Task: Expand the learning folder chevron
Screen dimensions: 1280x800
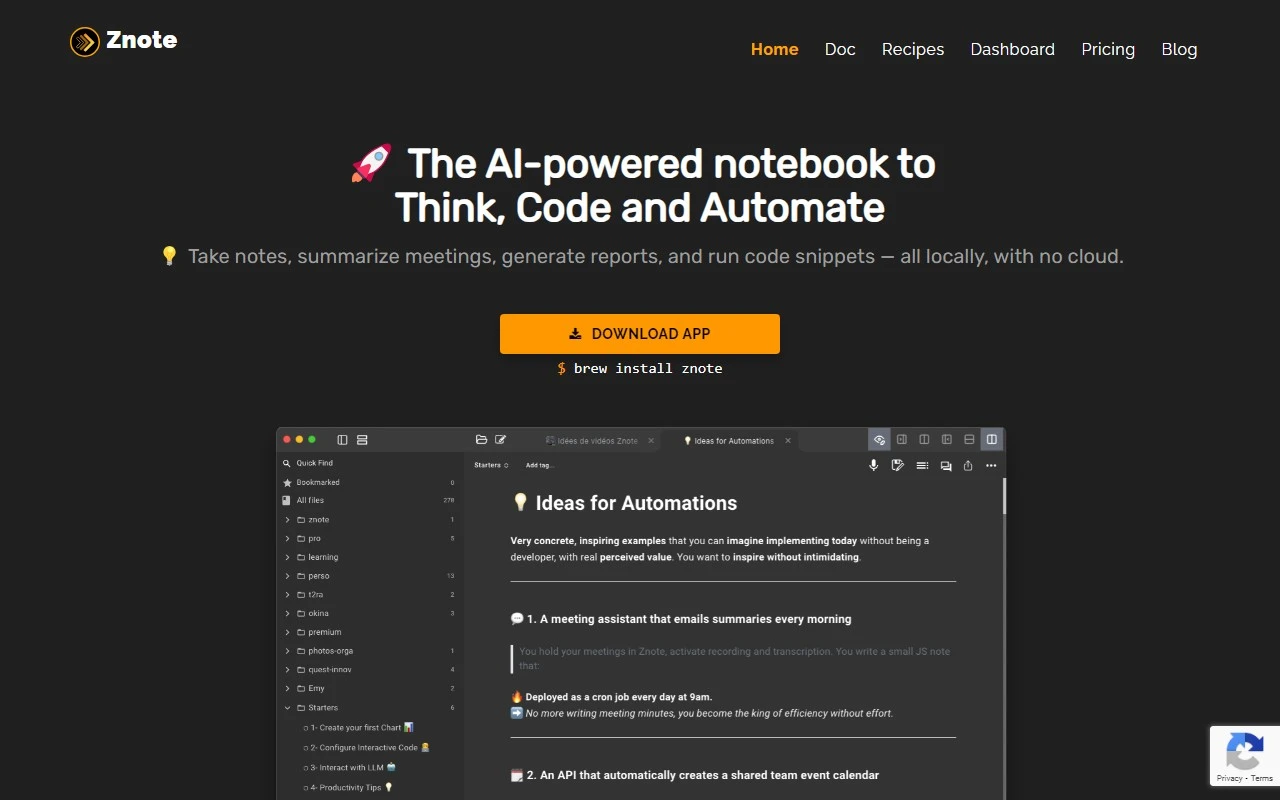Action: click(x=288, y=557)
